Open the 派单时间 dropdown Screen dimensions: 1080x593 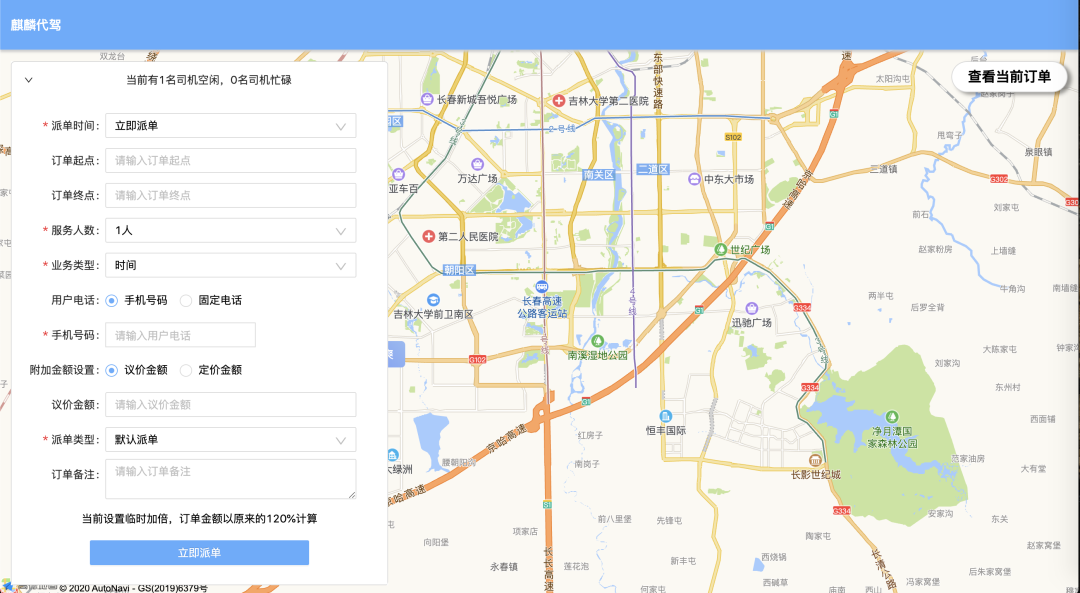point(231,126)
